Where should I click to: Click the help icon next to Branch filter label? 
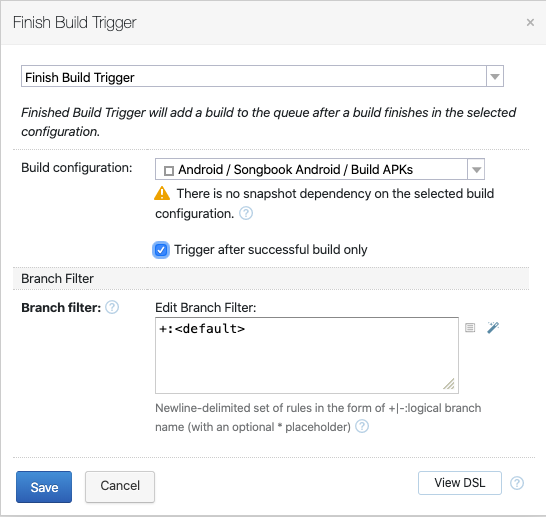pos(112,307)
